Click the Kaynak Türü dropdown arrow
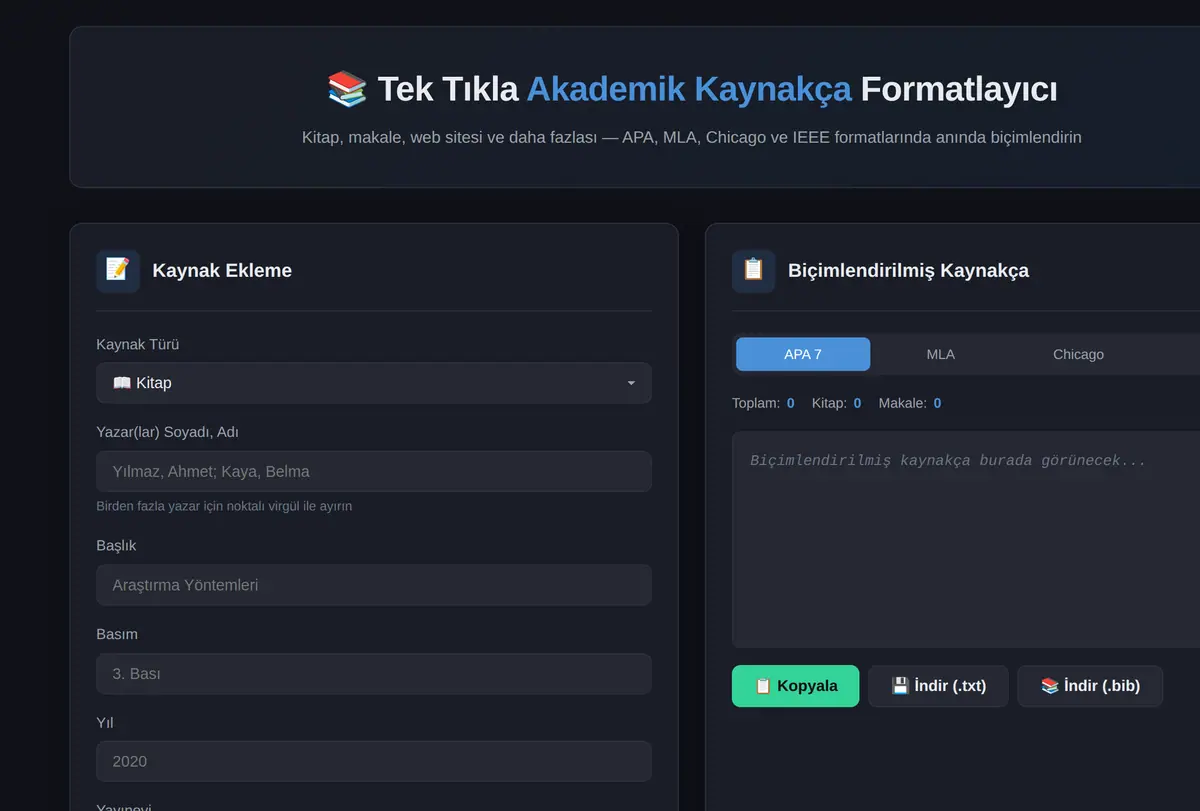The width and height of the screenshot is (1200, 811). pos(631,384)
